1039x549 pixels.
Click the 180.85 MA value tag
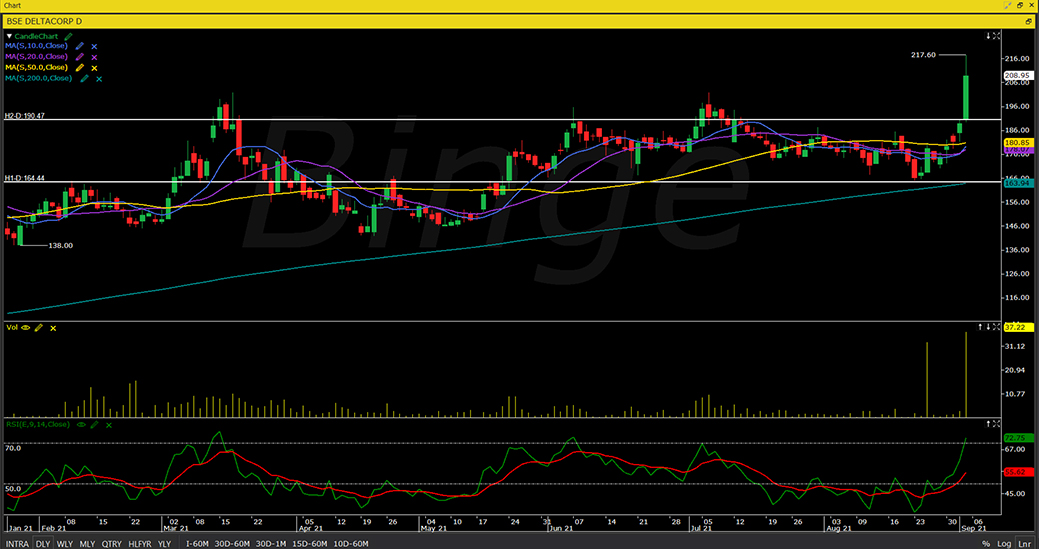[x=1017, y=142]
